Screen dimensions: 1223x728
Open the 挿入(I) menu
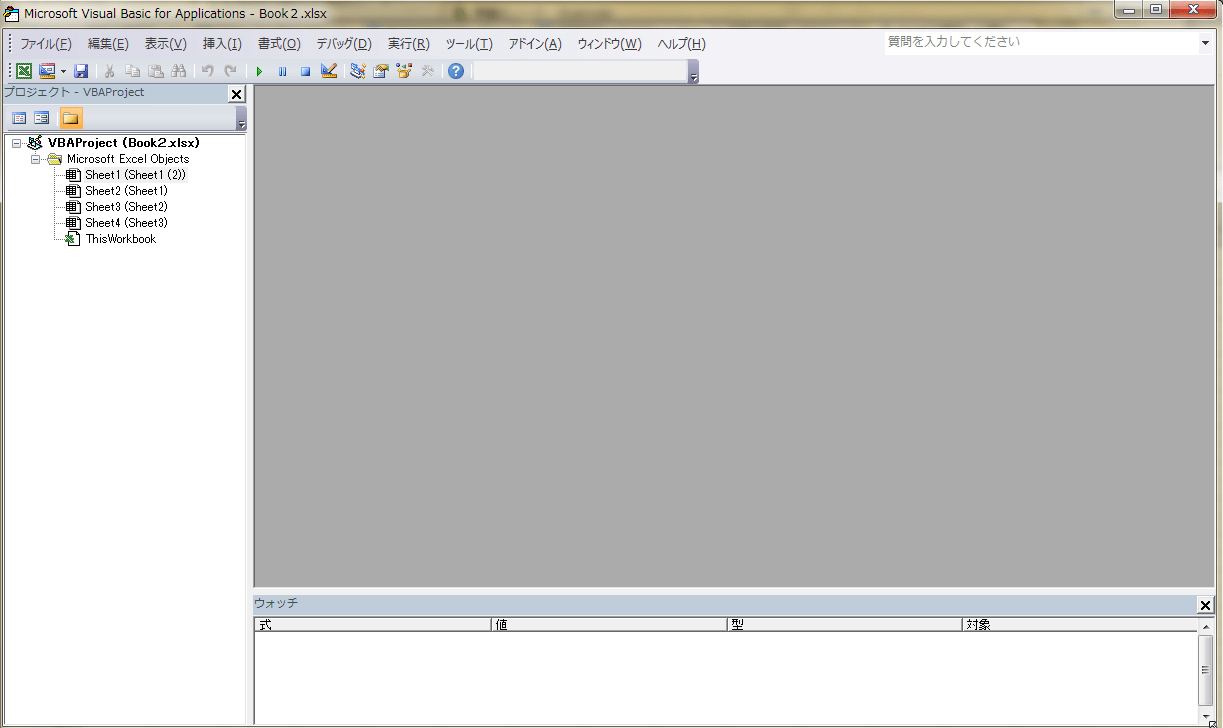pyautogui.click(x=222, y=44)
